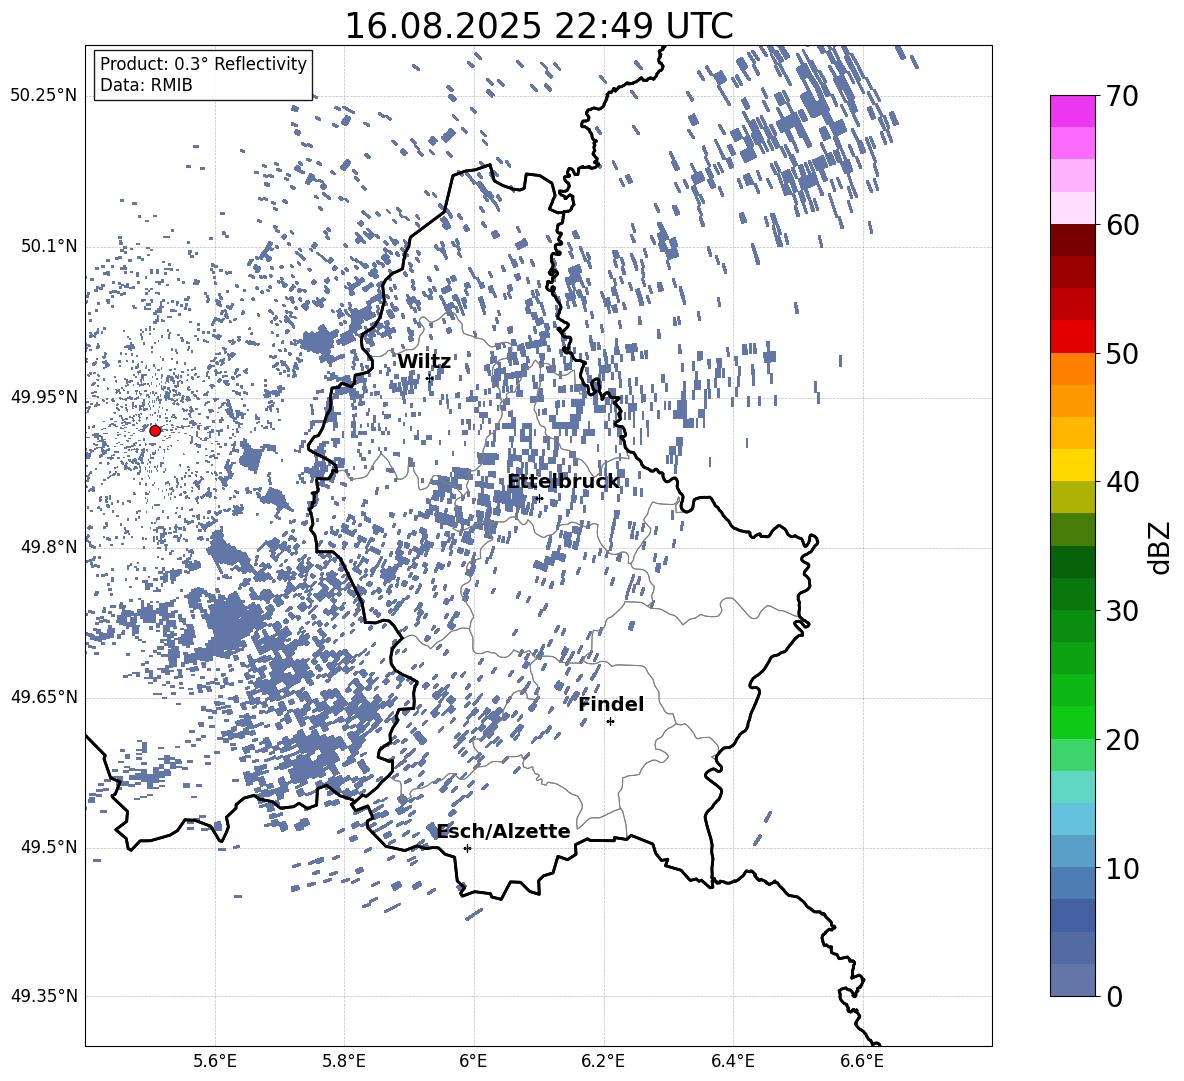Viewport: 1184px width, 1081px height.
Task: Click the dBZ colorbar axis label
Action: click(1160, 547)
